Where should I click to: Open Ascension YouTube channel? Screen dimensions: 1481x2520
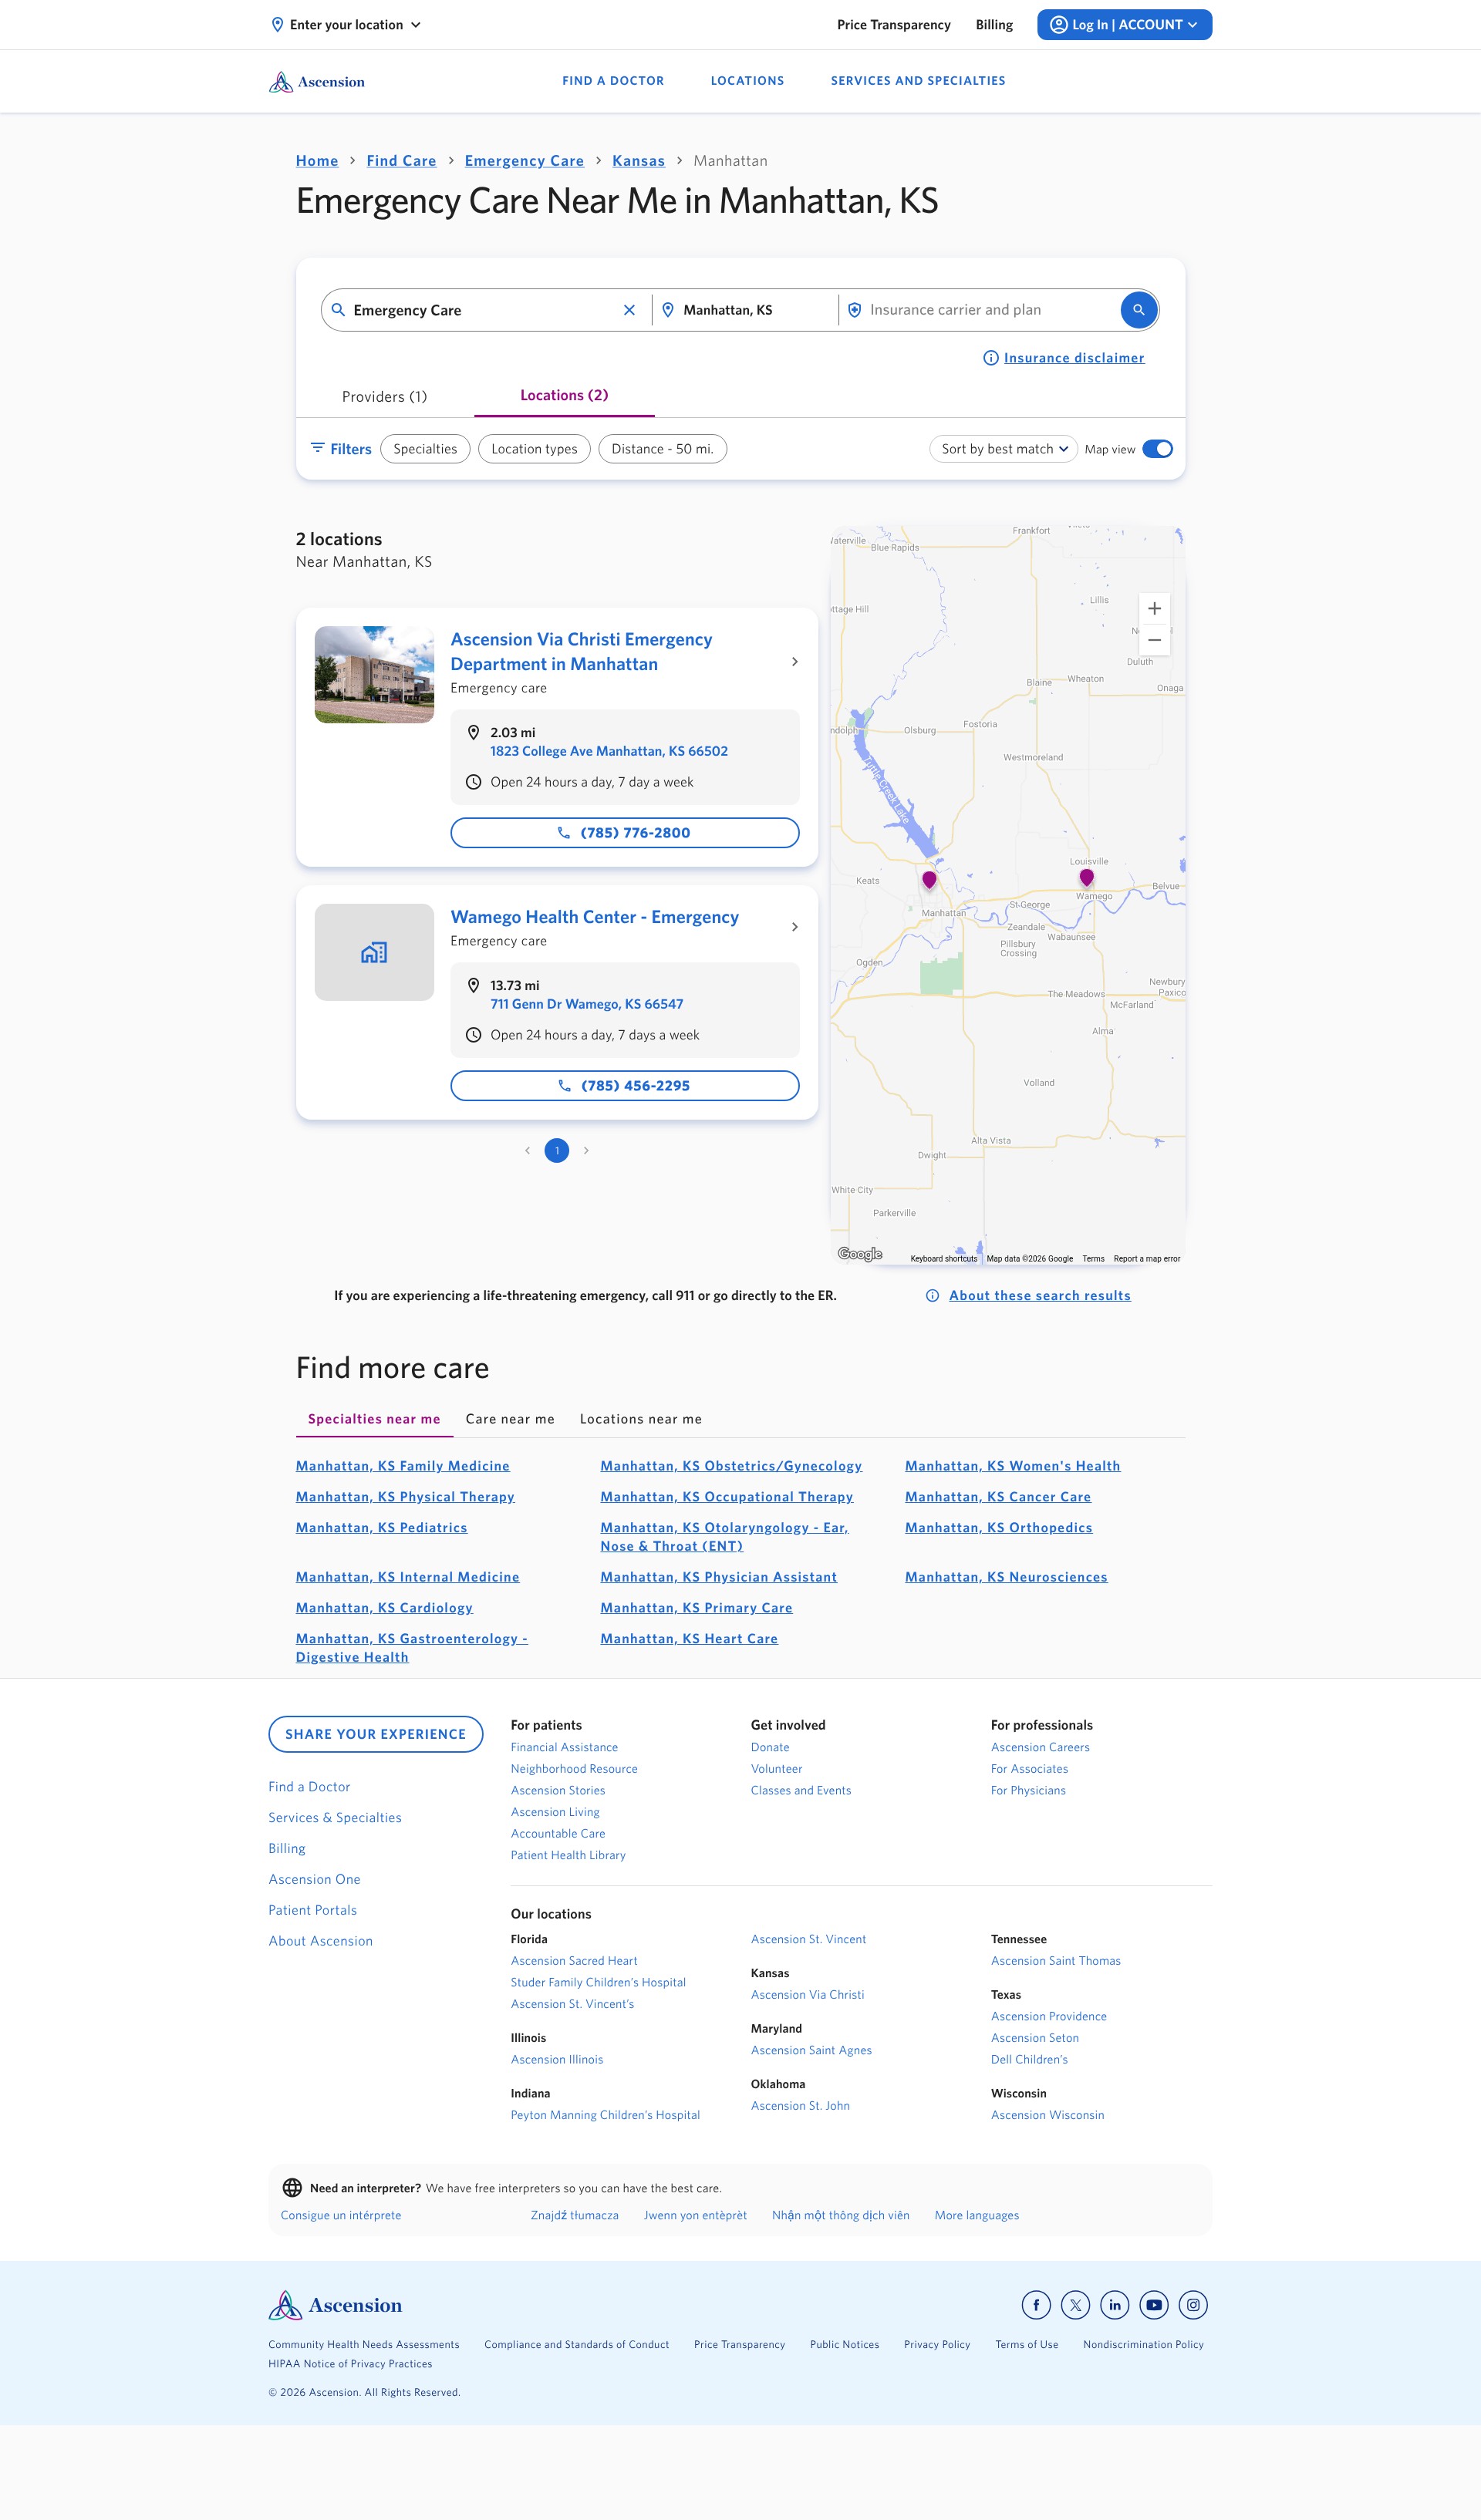point(1154,2304)
